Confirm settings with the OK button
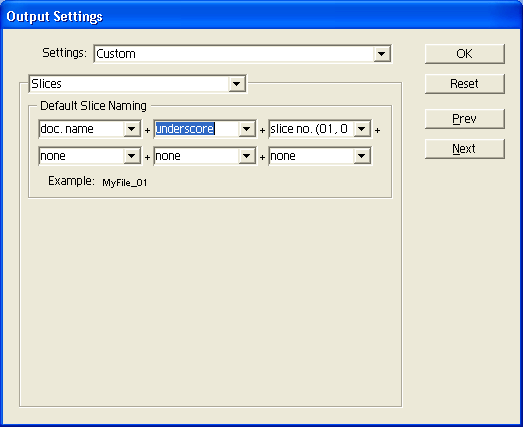 tap(465, 54)
